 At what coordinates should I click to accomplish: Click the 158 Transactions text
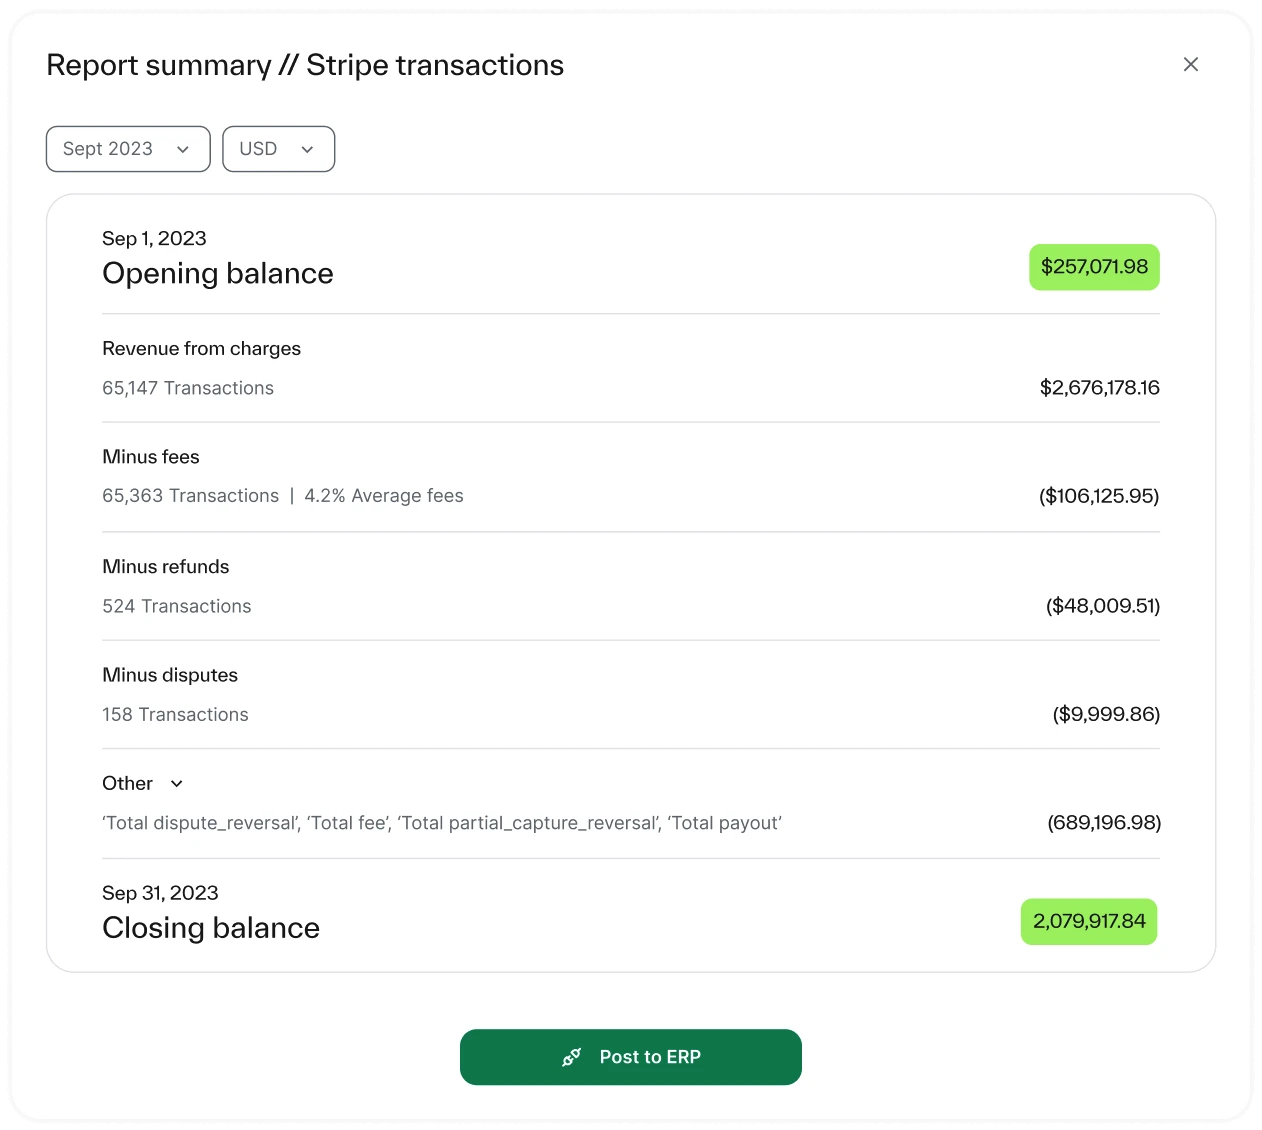175,715
